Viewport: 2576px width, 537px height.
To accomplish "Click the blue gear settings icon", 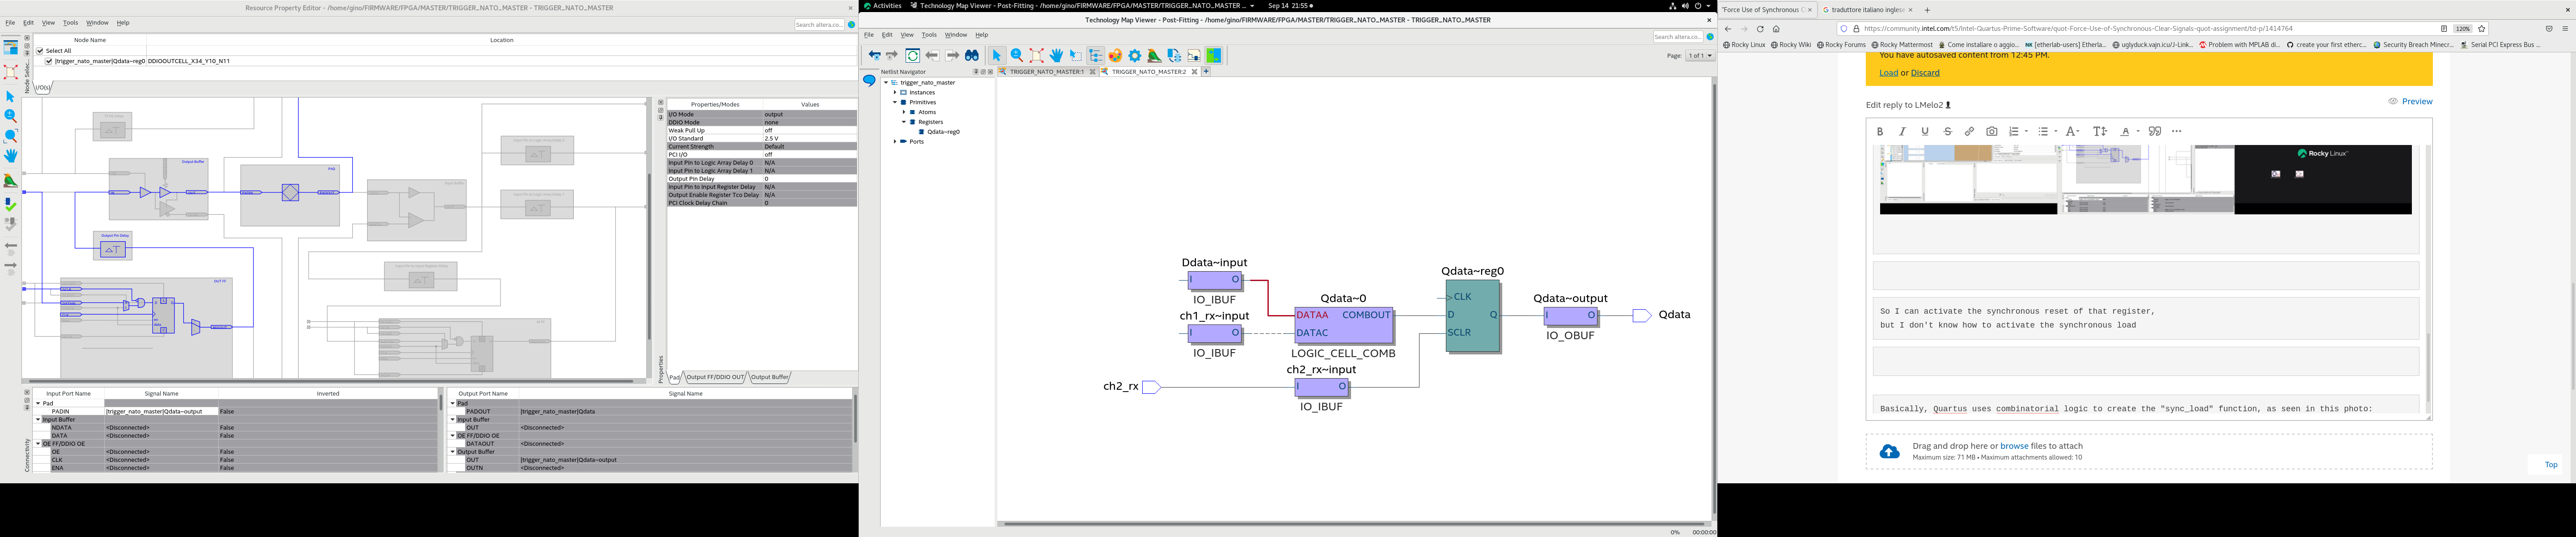I will coord(1135,56).
